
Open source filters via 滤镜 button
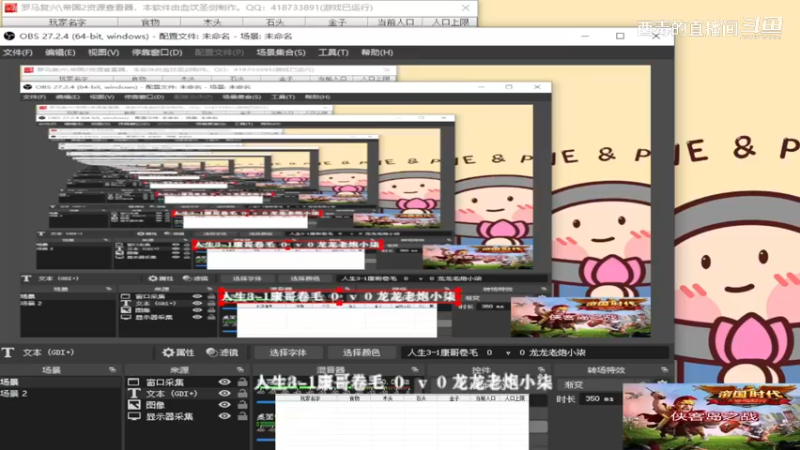222,353
